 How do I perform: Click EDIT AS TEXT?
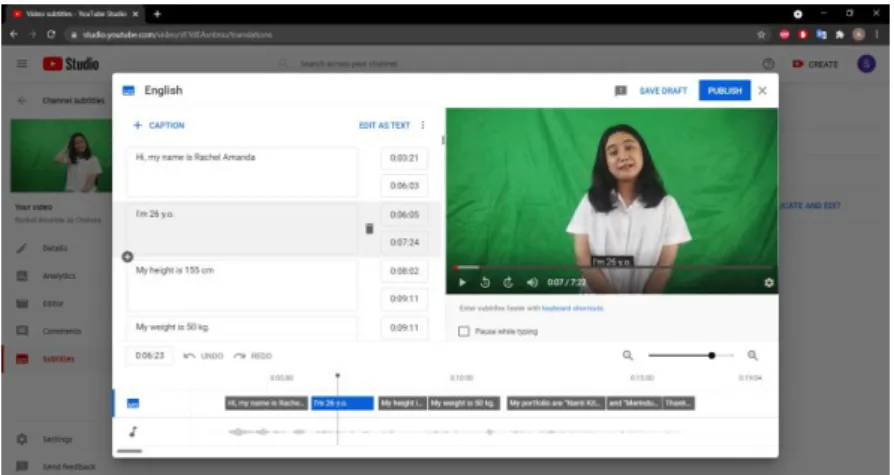pyautogui.click(x=384, y=125)
